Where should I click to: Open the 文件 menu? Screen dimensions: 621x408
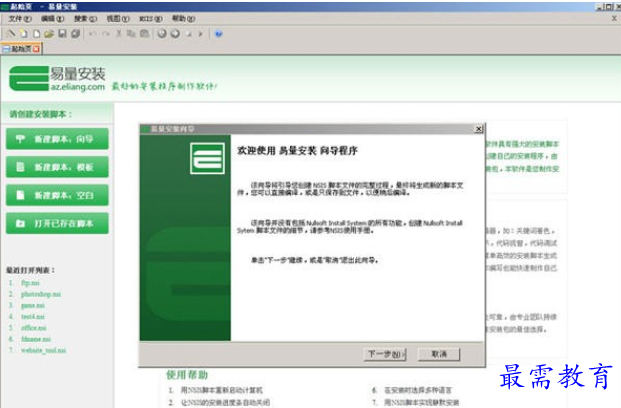(x=20, y=19)
